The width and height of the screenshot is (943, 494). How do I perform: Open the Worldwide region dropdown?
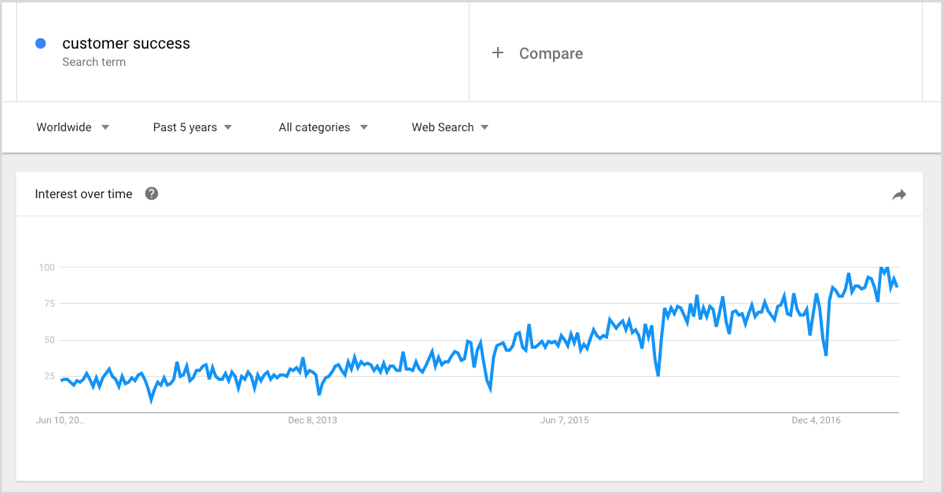[x=73, y=127]
